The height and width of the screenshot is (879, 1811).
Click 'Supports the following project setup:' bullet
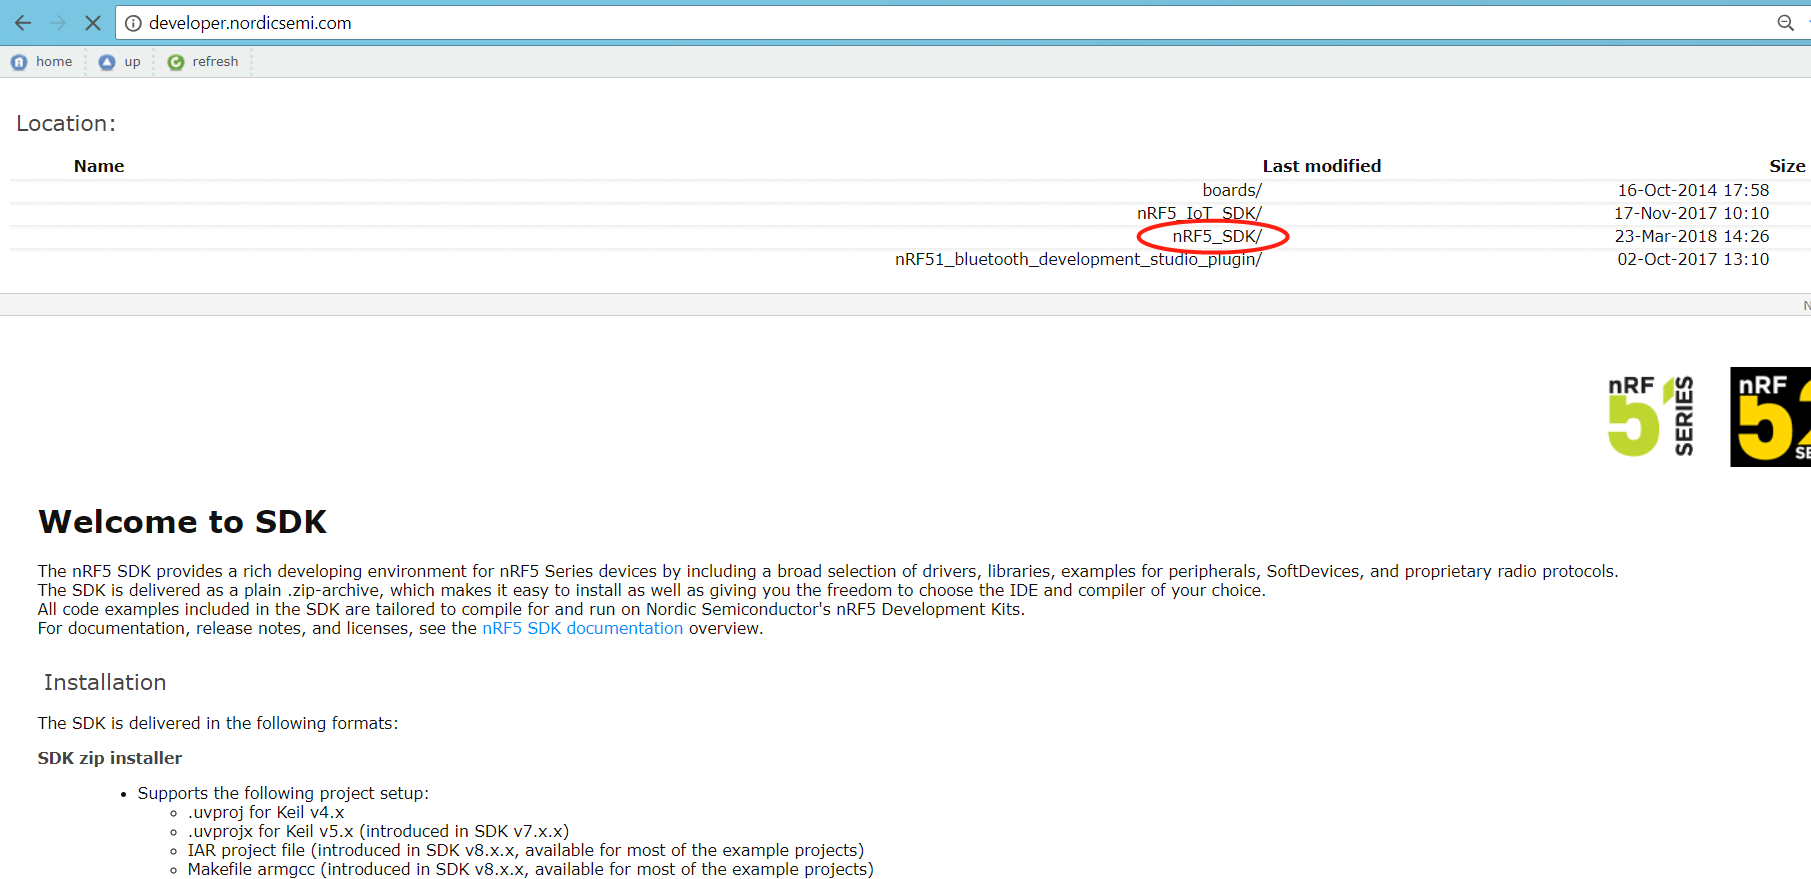[283, 793]
